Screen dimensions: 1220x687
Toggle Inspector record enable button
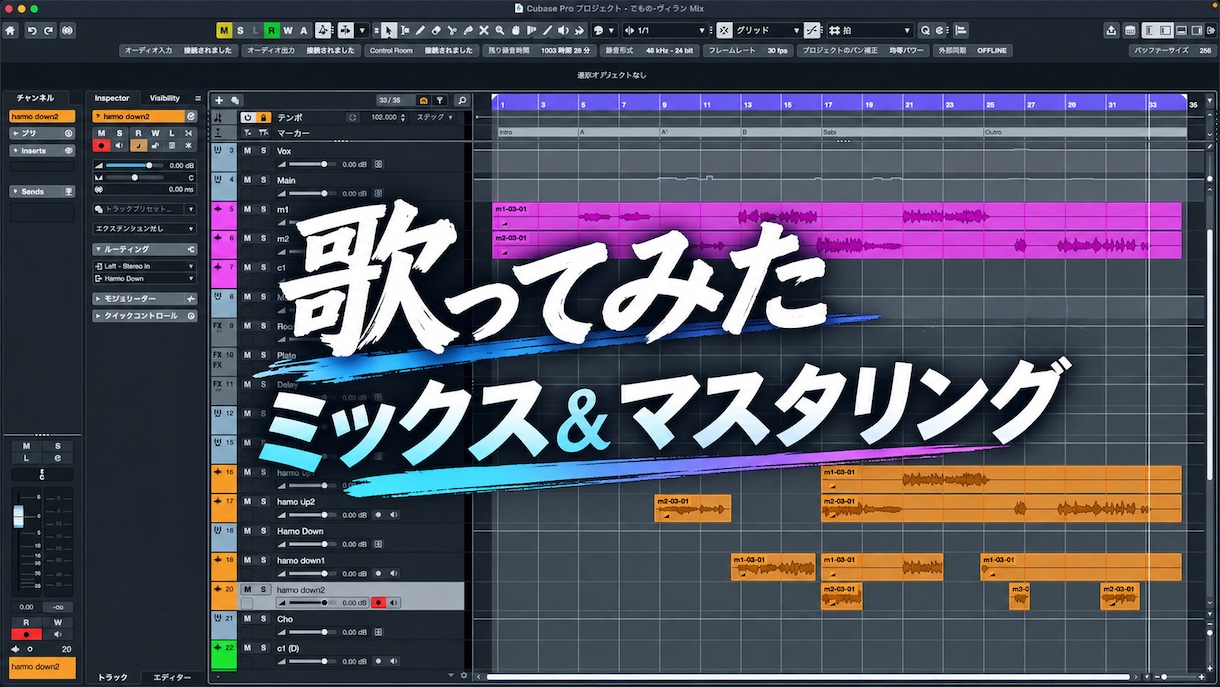[101, 145]
